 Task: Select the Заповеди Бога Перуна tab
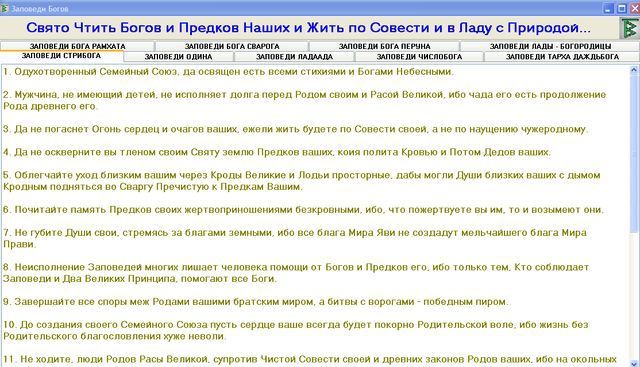pos(384,46)
